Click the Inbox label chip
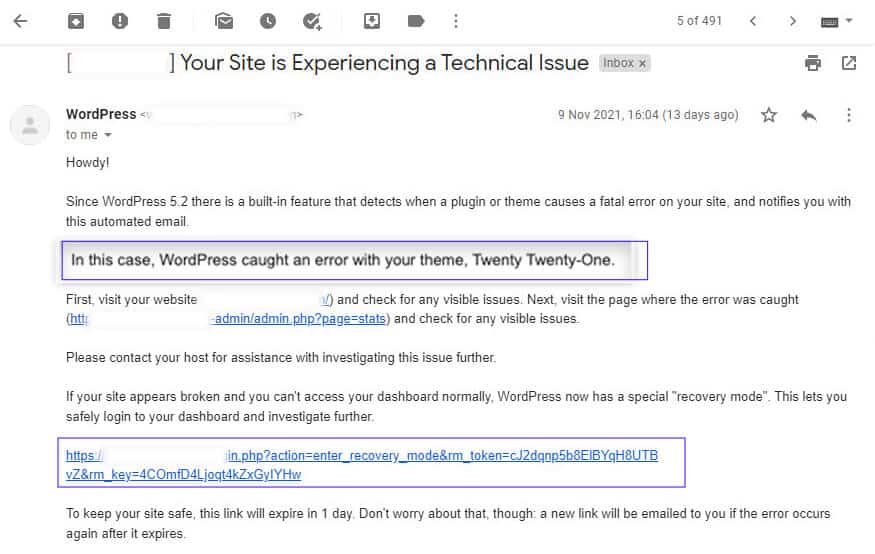This screenshot has height=554, width=875. [624, 63]
